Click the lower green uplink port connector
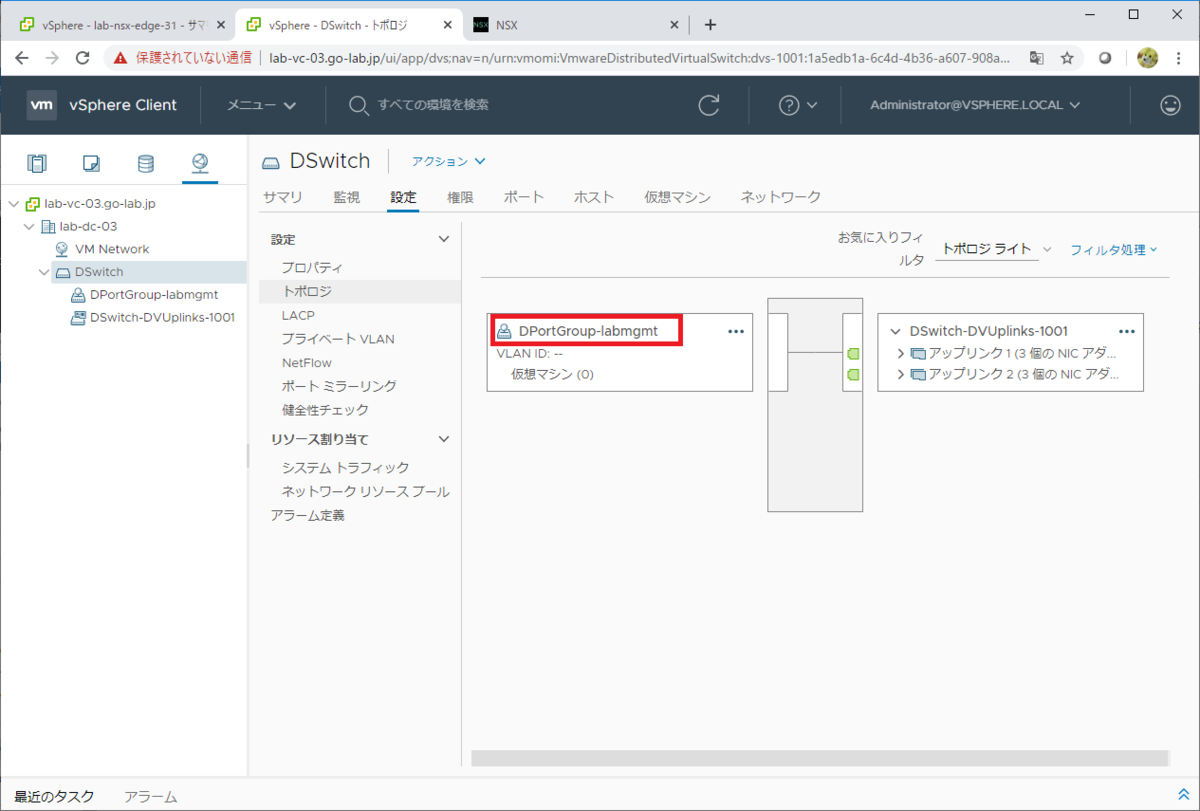The height and width of the screenshot is (811, 1200). tap(853, 375)
